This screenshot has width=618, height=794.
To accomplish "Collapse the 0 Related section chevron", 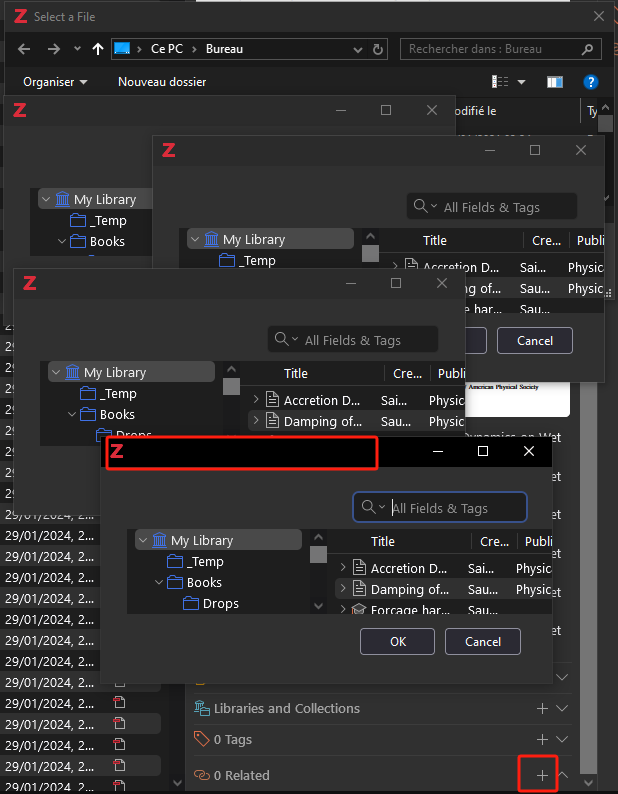I will coord(562,775).
